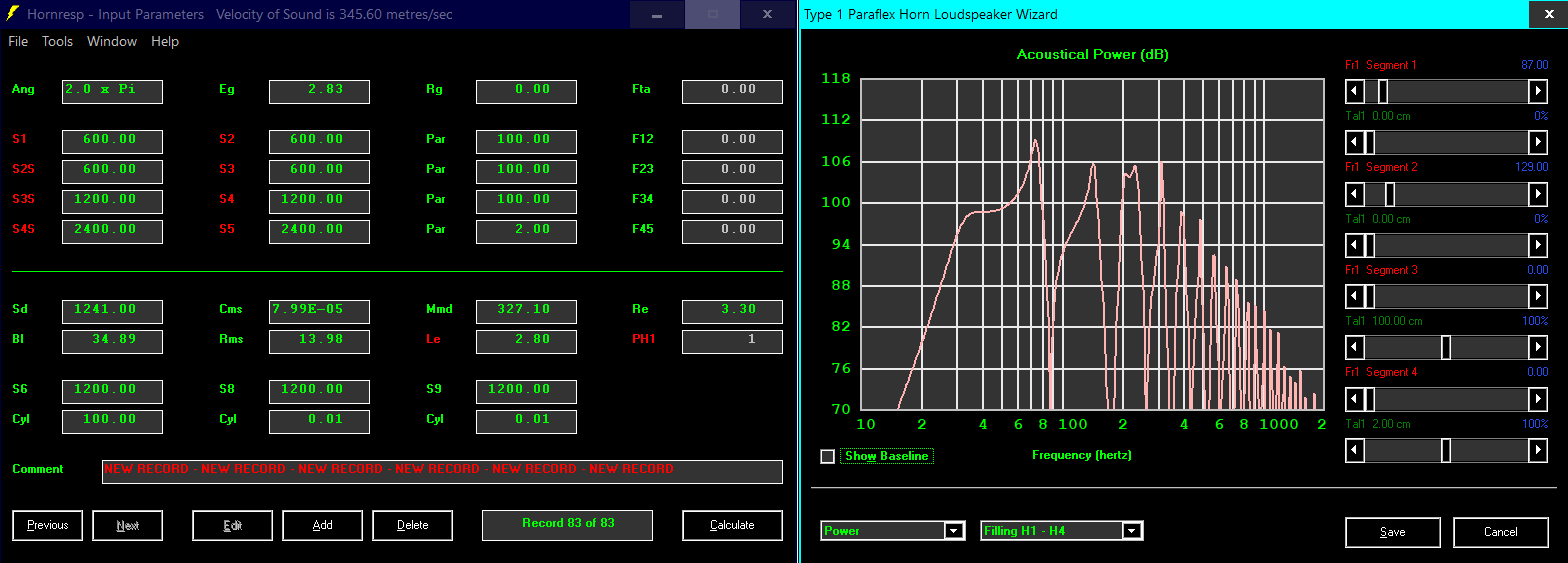Click the Calculate button
Viewport: 1568px width, 563px height.
(732, 525)
